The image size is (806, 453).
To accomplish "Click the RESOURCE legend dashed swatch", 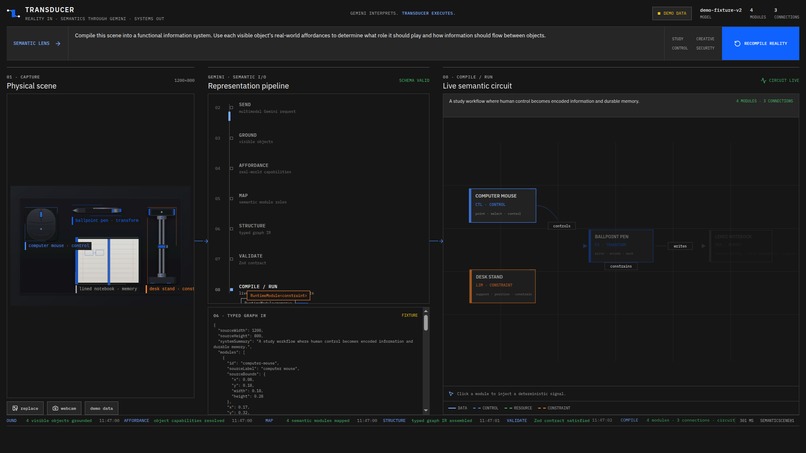I will click(x=508, y=408).
